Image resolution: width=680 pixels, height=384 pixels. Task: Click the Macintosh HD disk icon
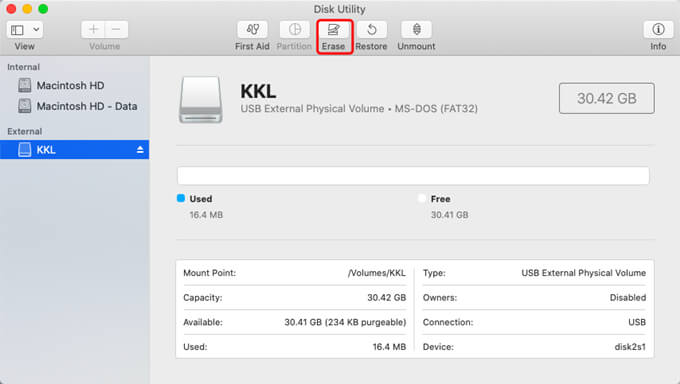tap(25, 85)
